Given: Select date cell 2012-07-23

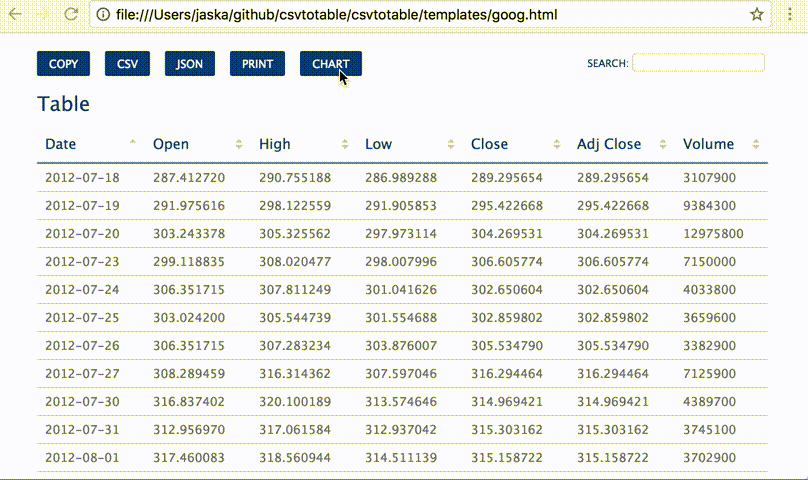Looking at the screenshot, I should click(x=82, y=261).
